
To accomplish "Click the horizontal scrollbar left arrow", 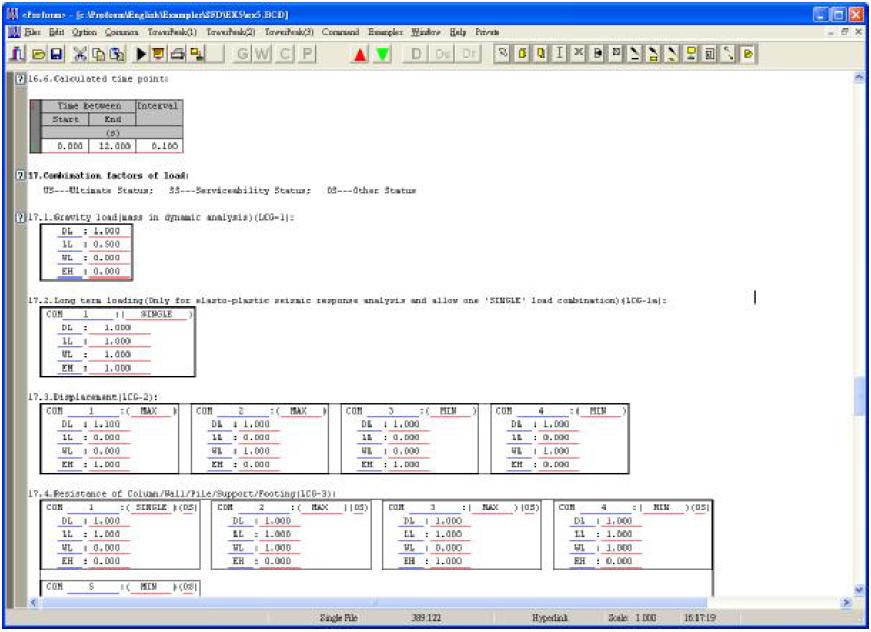I will click(33, 602).
